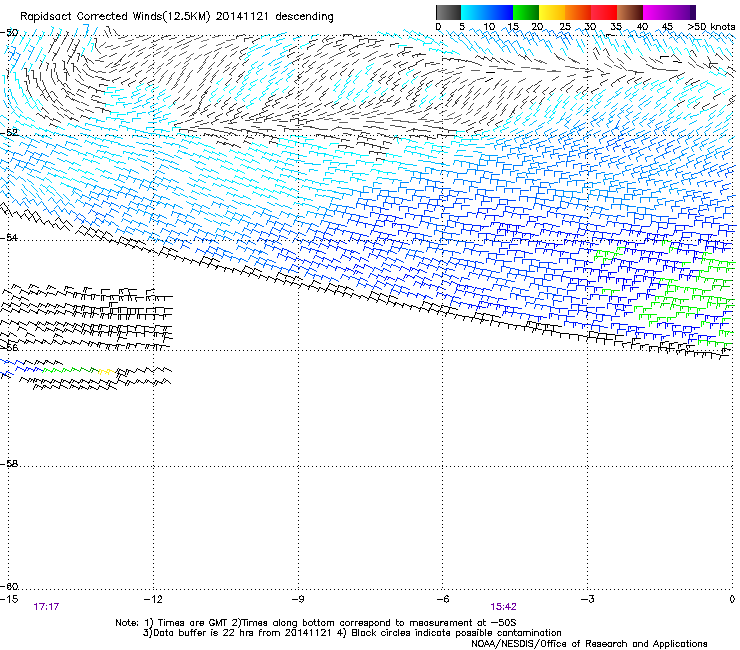Click the "45" legend scale value
Screen dimensions: 740x650
[667, 26]
